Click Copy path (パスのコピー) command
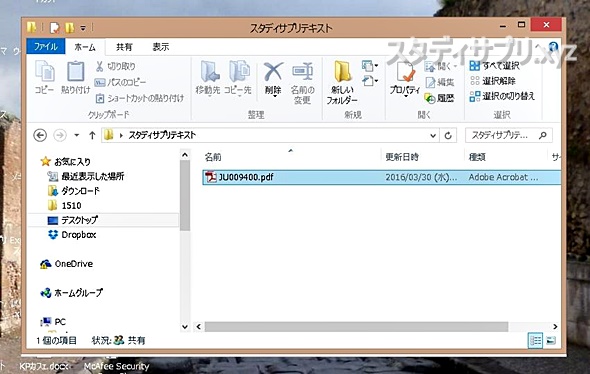This screenshot has height=374, width=590. pos(120,82)
